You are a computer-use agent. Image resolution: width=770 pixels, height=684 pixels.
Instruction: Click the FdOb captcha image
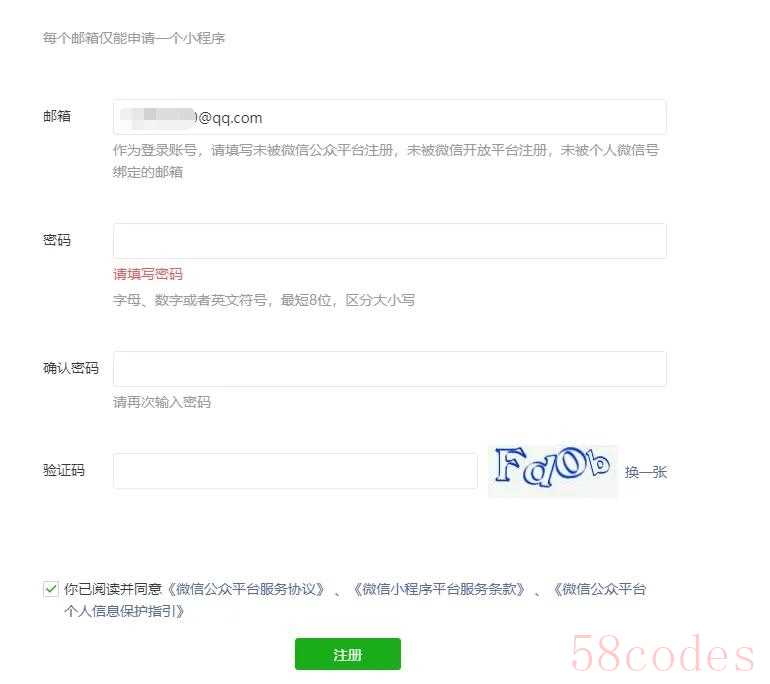pyautogui.click(x=552, y=470)
